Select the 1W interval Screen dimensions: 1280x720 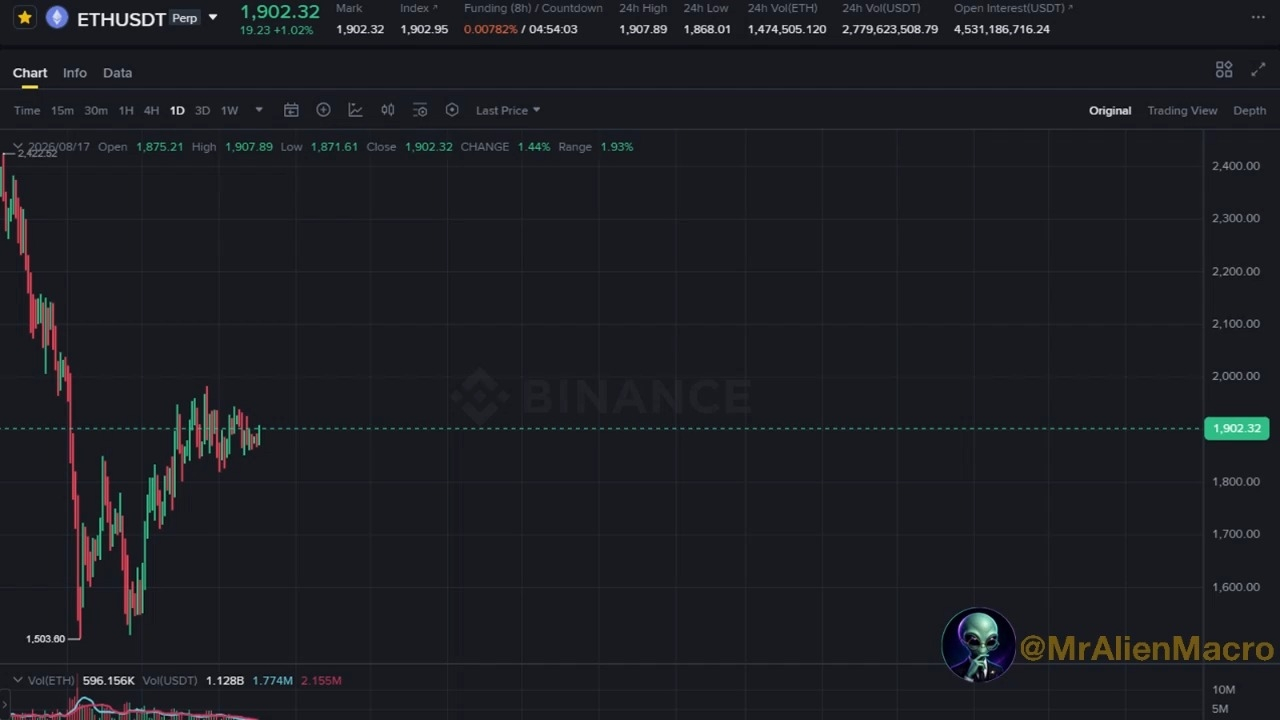click(x=229, y=110)
